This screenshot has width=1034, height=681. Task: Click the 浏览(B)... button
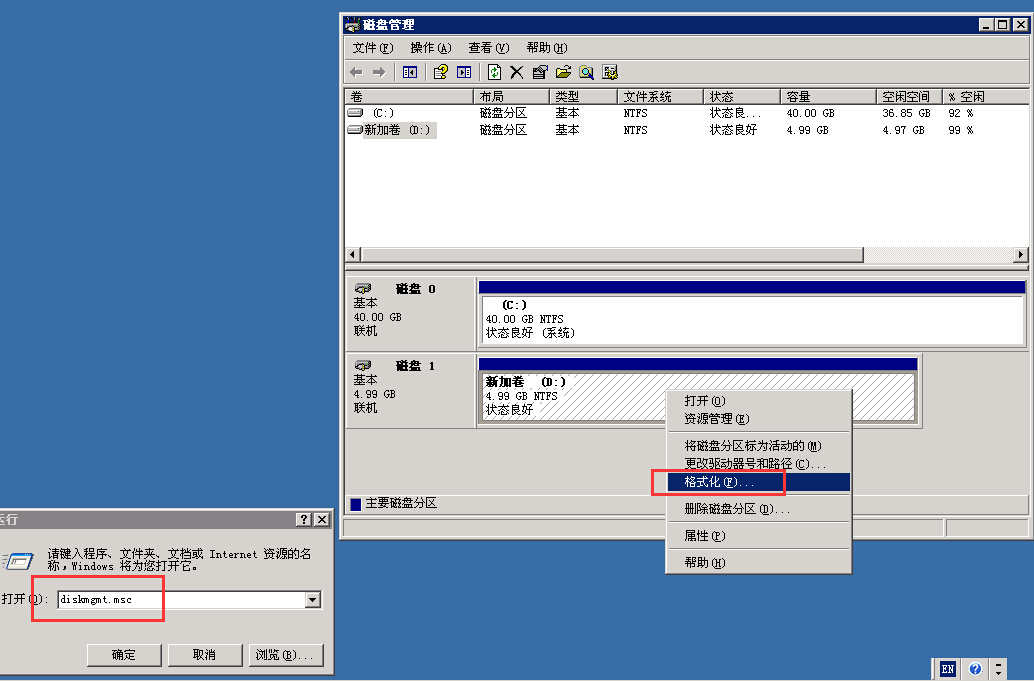pos(284,655)
